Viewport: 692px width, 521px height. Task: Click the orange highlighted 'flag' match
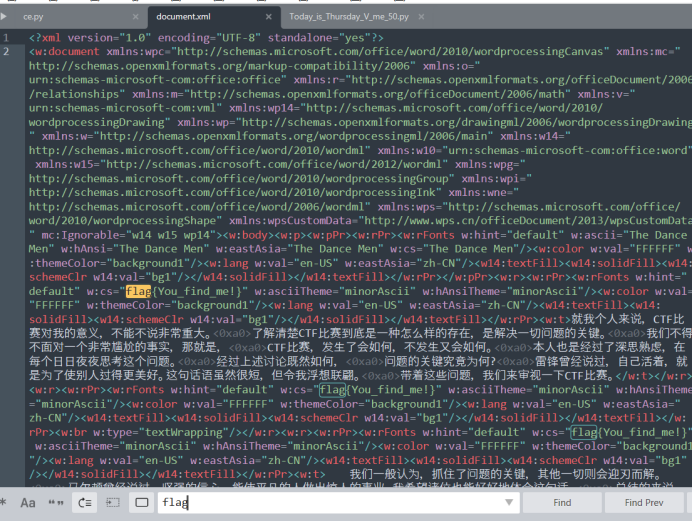tap(139, 291)
